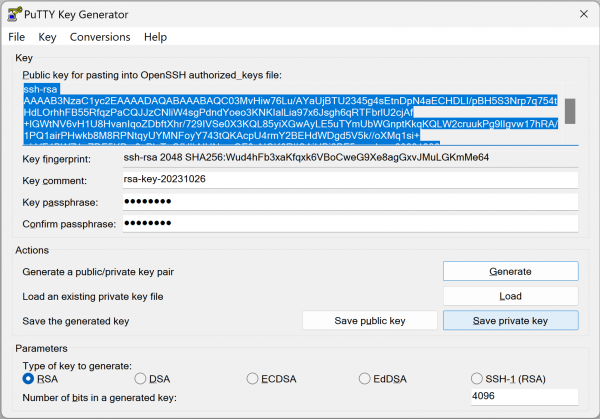Click the number of bits field showing 4096
This screenshot has width=600, height=419.
[x=524, y=396]
